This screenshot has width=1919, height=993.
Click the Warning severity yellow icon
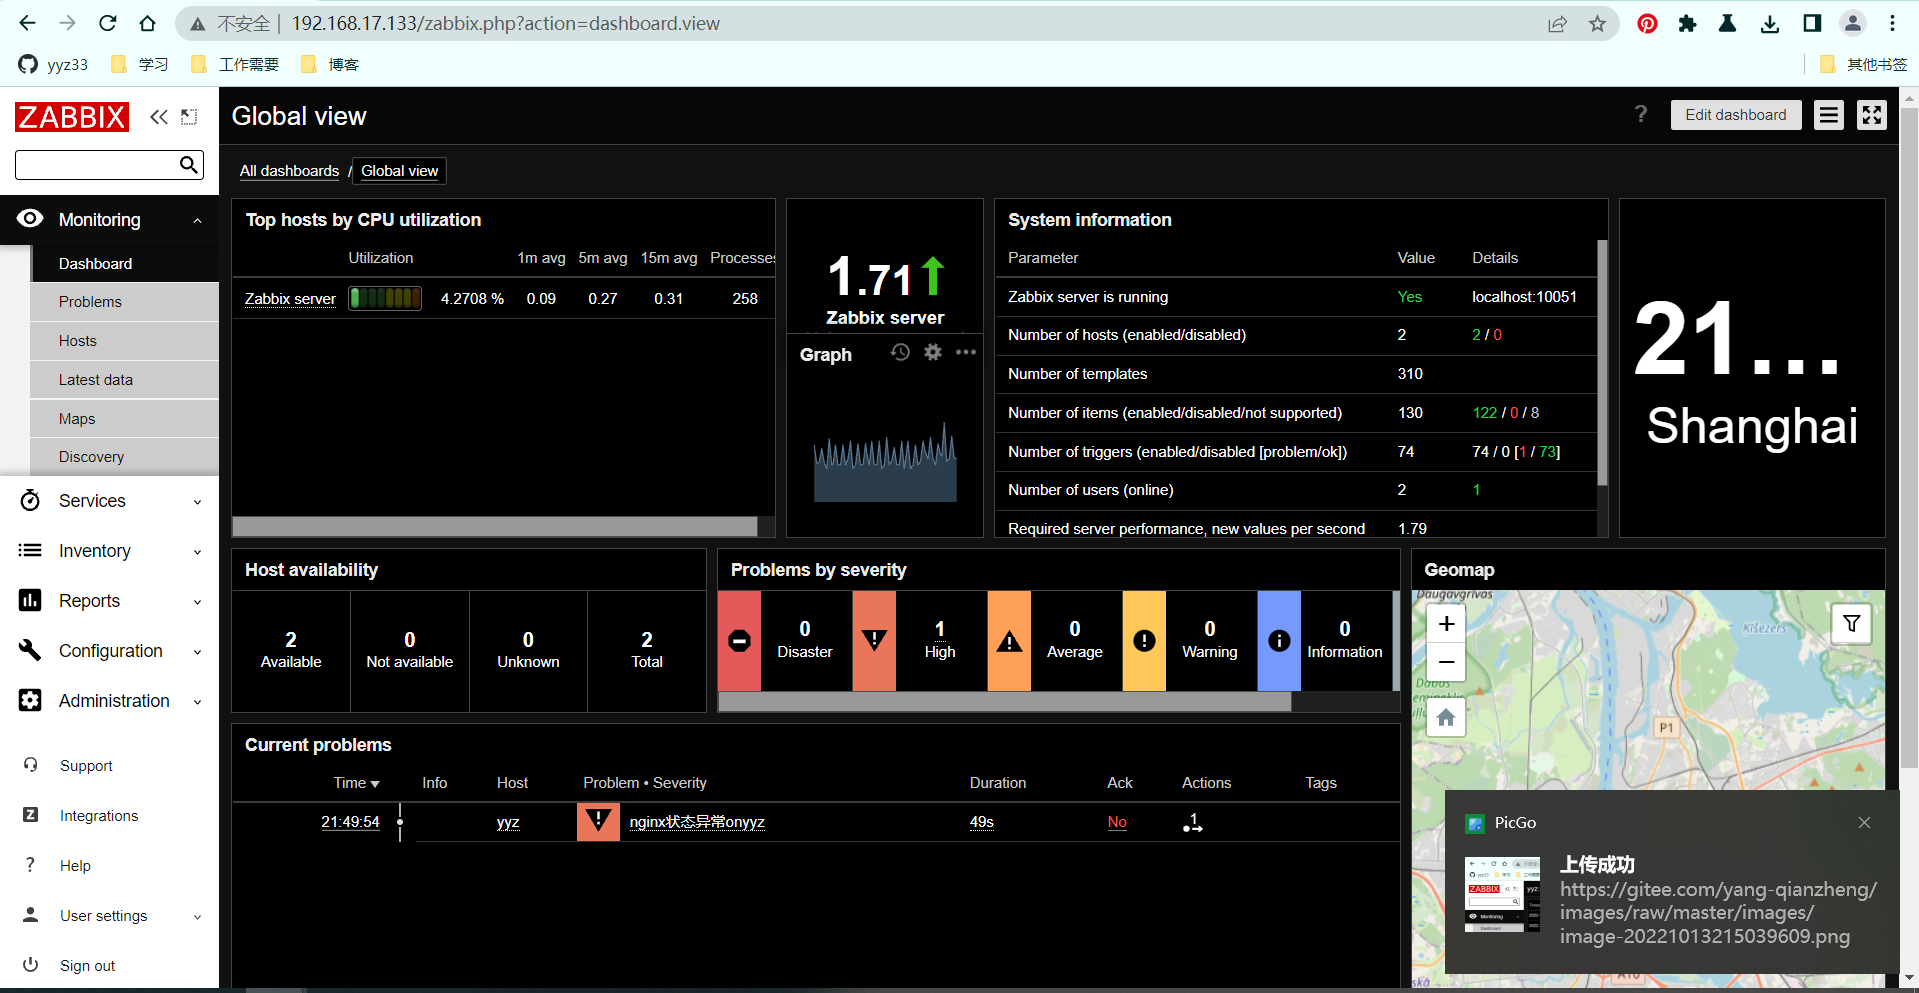[x=1144, y=641]
